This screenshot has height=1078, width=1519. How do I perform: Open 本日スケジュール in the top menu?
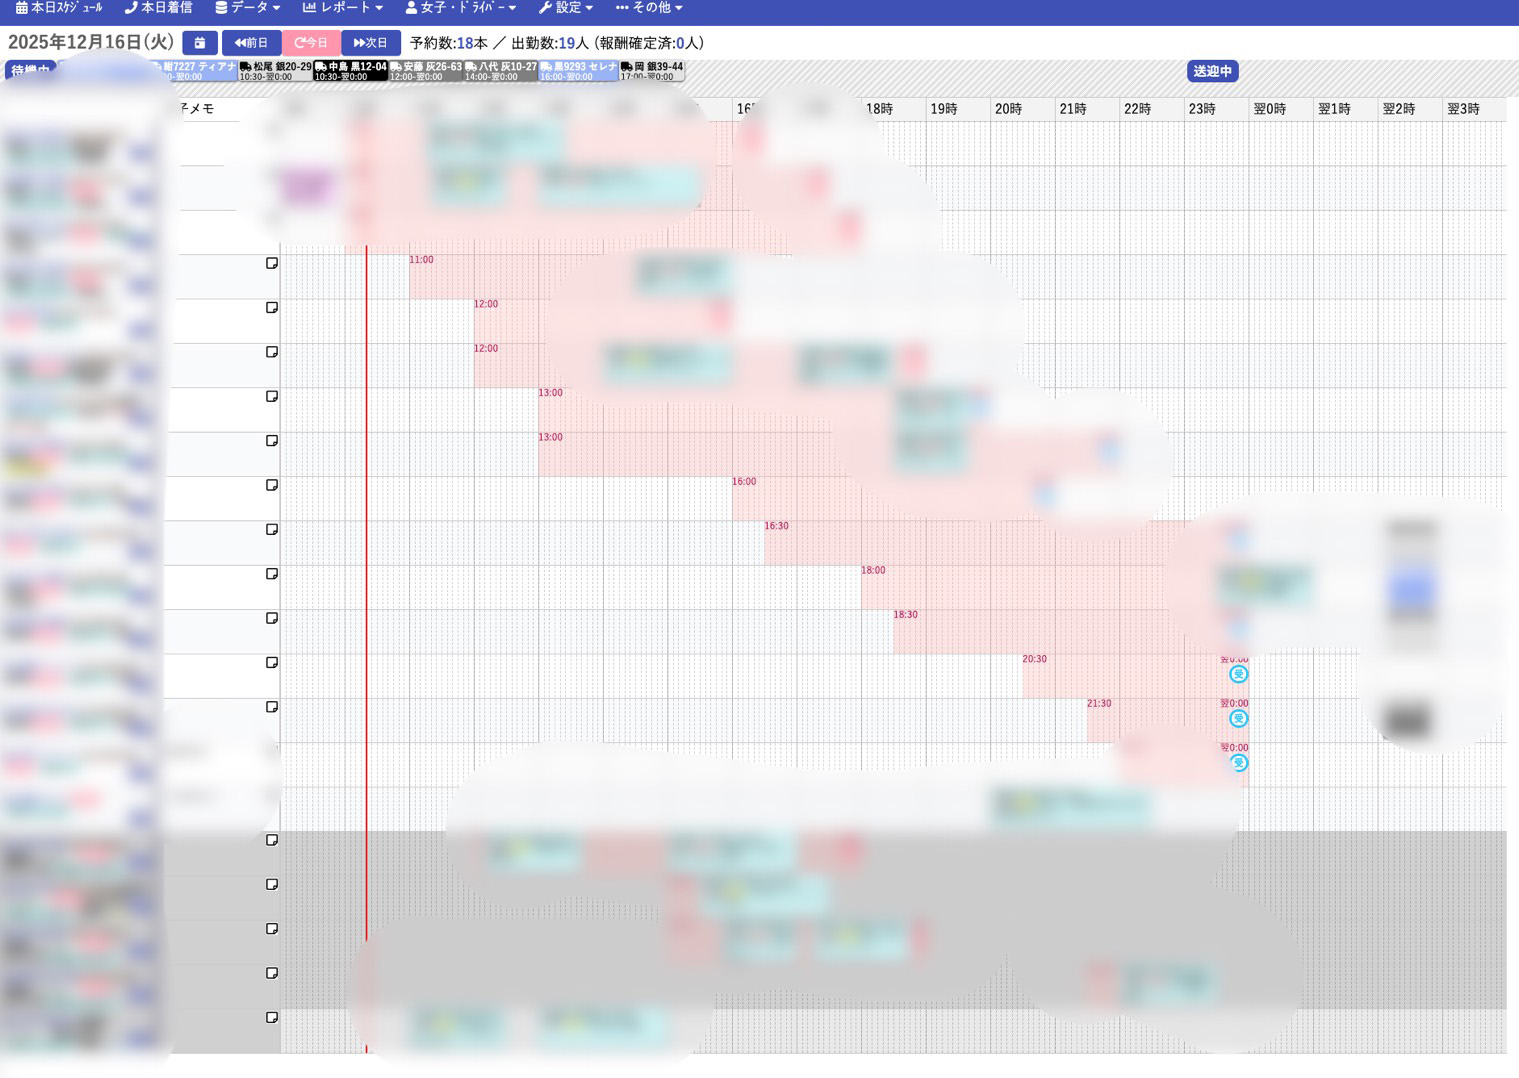click(59, 8)
